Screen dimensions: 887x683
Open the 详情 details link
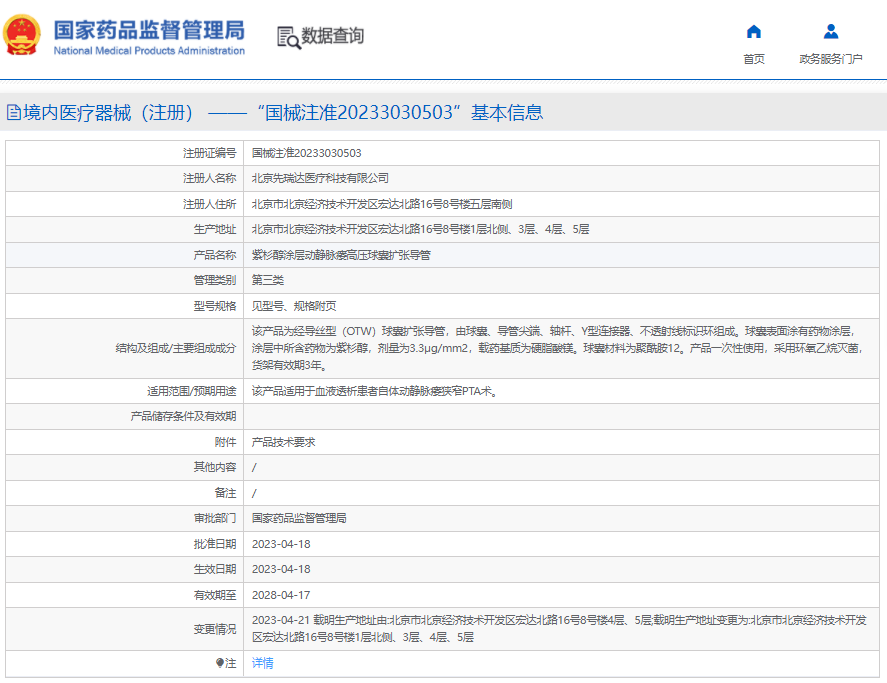(x=262, y=663)
